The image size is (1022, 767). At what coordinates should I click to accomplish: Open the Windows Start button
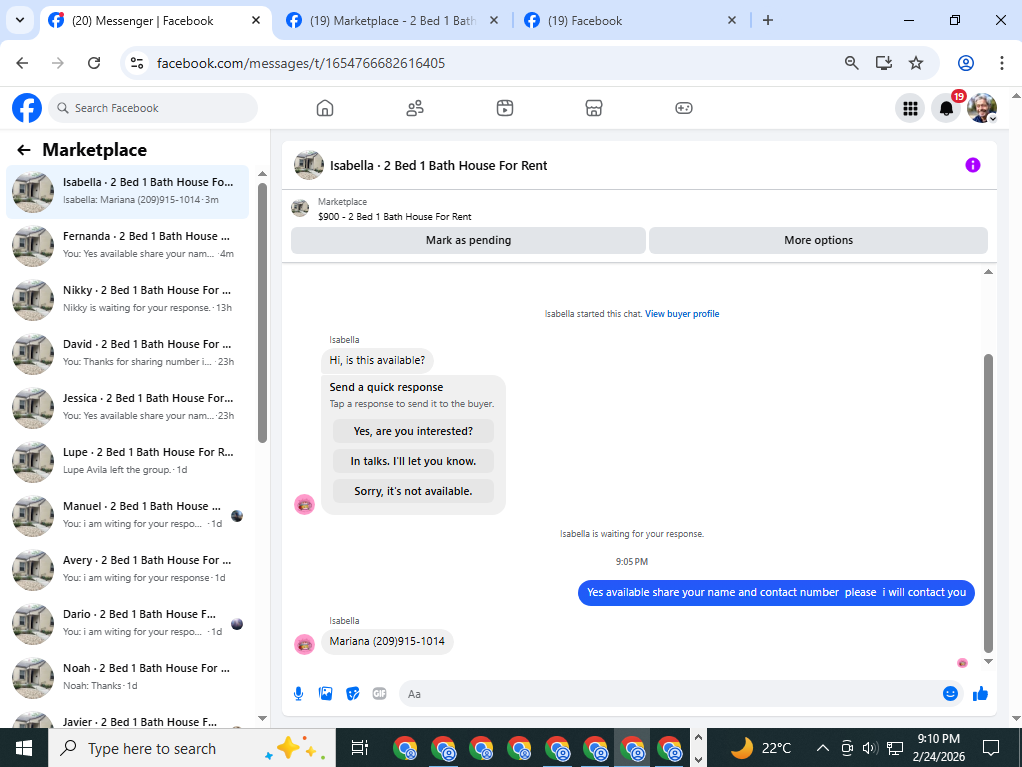23,748
